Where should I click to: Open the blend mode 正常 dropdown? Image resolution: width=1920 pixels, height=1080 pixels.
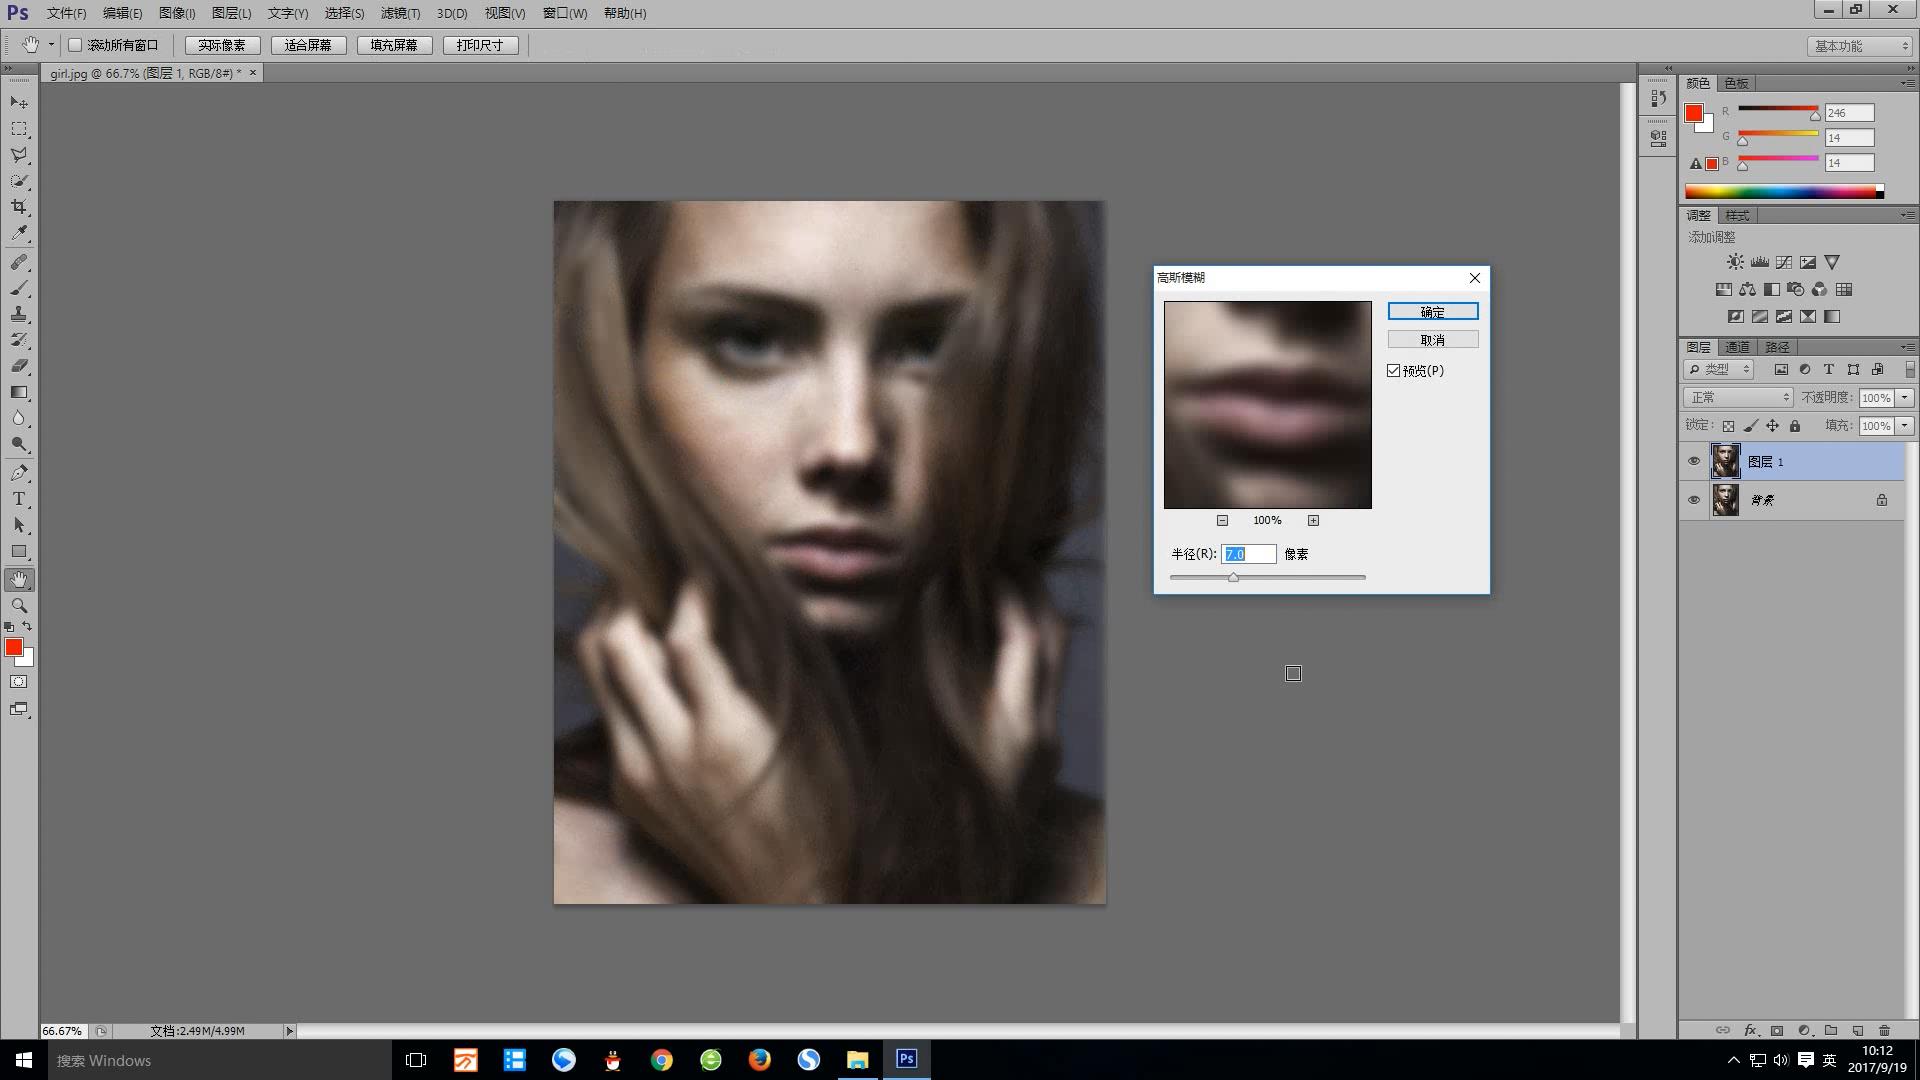(1738, 397)
